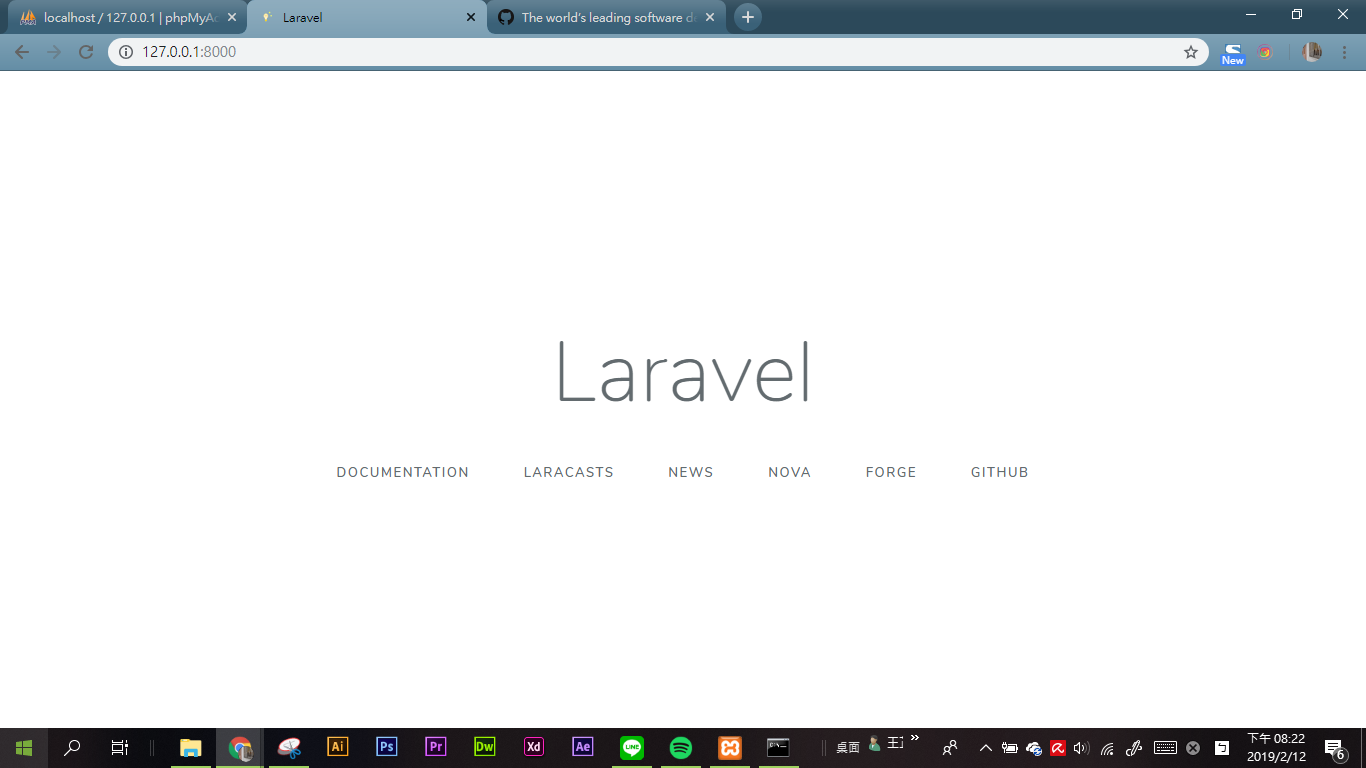Click the 桌面 desktop toolbar label
The height and width of the screenshot is (768, 1366).
848,748
